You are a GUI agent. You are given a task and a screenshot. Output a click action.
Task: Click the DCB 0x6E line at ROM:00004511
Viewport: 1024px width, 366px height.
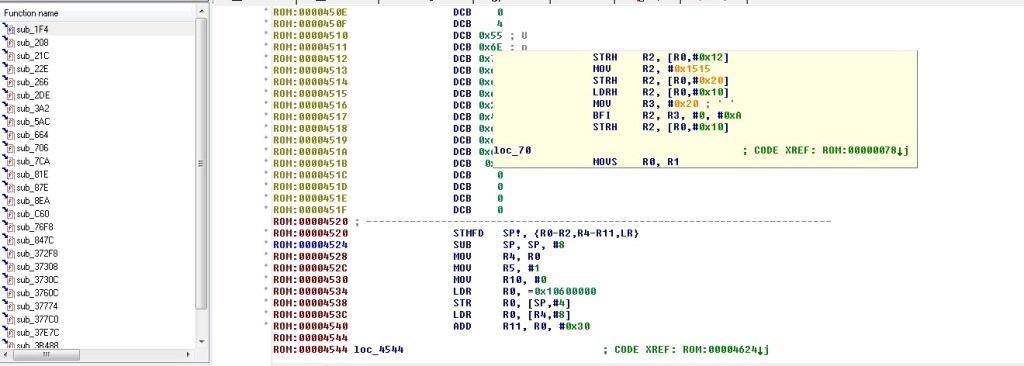click(x=490, y=47)
